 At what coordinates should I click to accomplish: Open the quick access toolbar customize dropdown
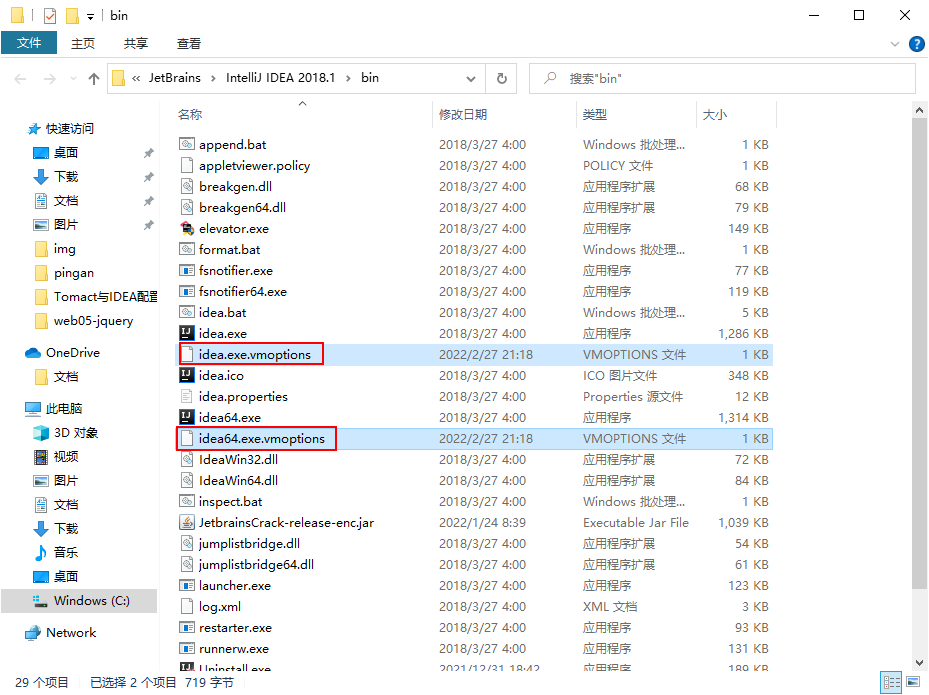pos(90,17)
